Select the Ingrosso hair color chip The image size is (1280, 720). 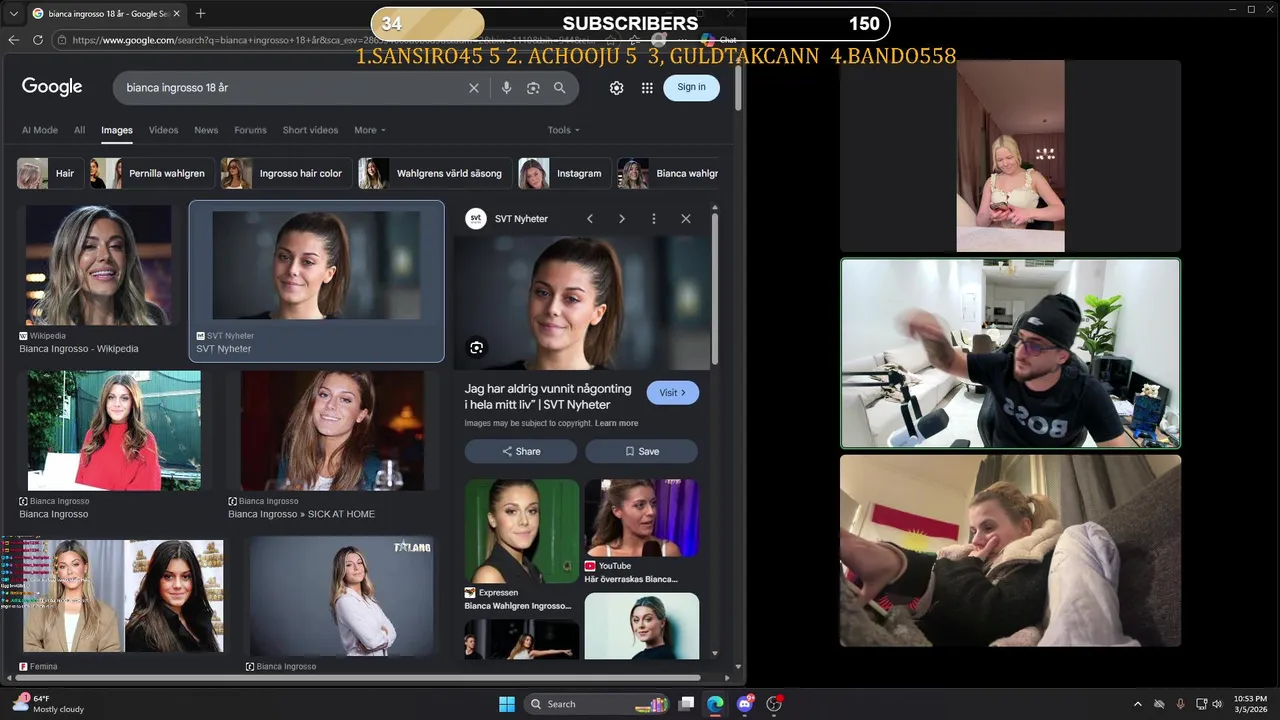285,173
